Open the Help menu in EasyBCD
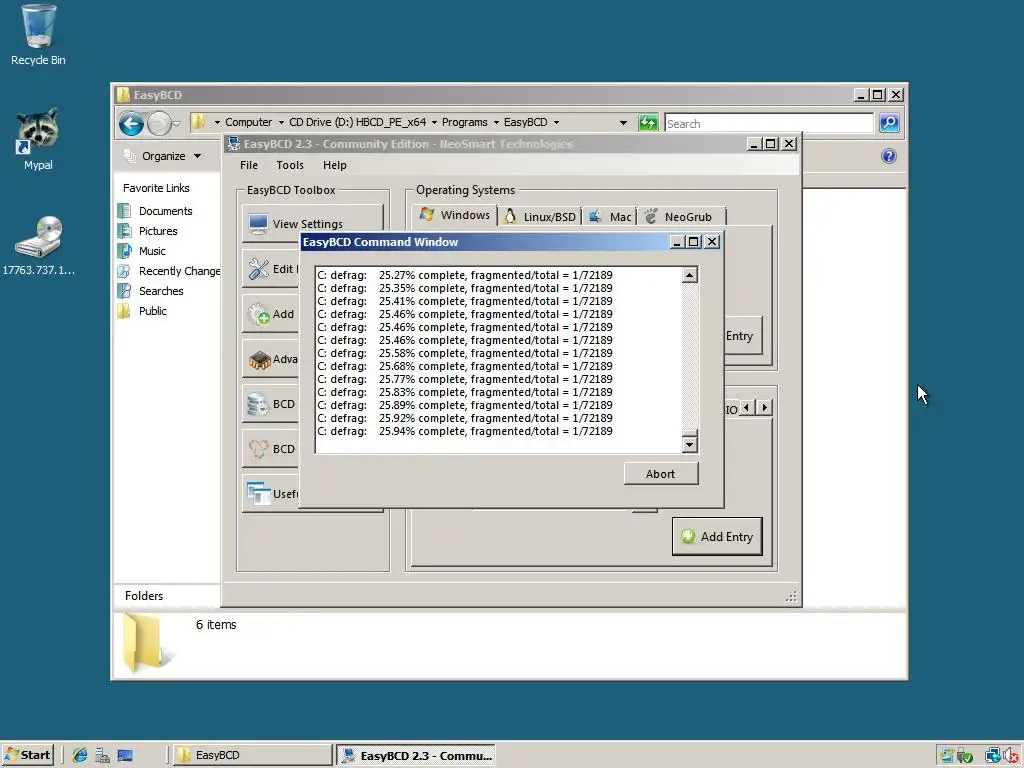This screenshot has width=1024, height=768. tap(334, 165)
